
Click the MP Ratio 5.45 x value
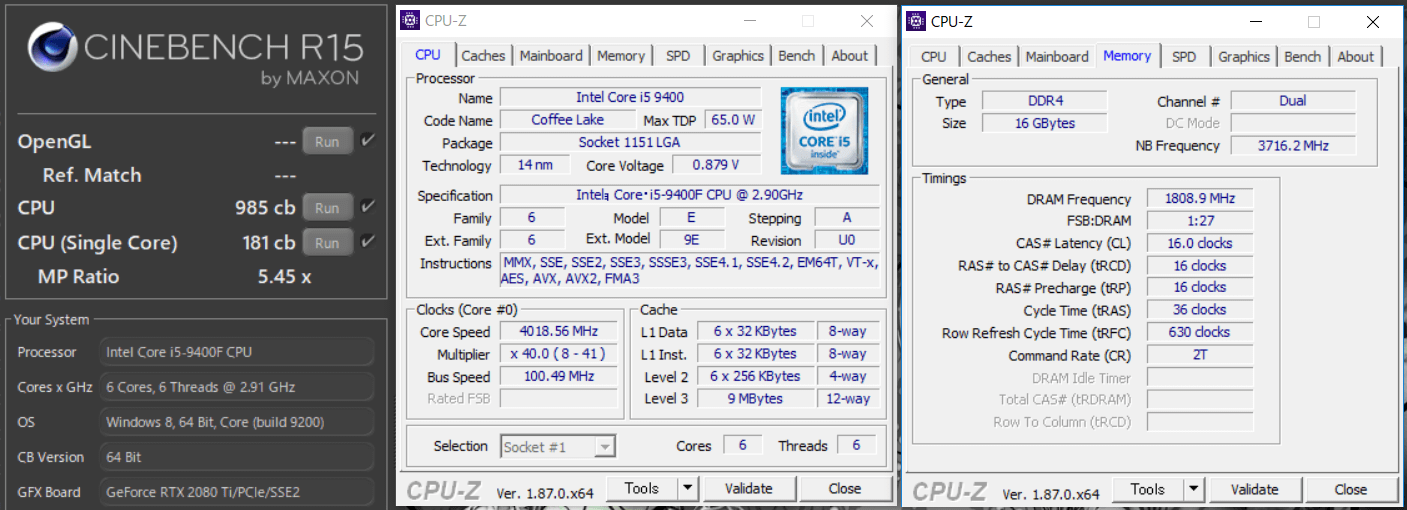point(285,277)
